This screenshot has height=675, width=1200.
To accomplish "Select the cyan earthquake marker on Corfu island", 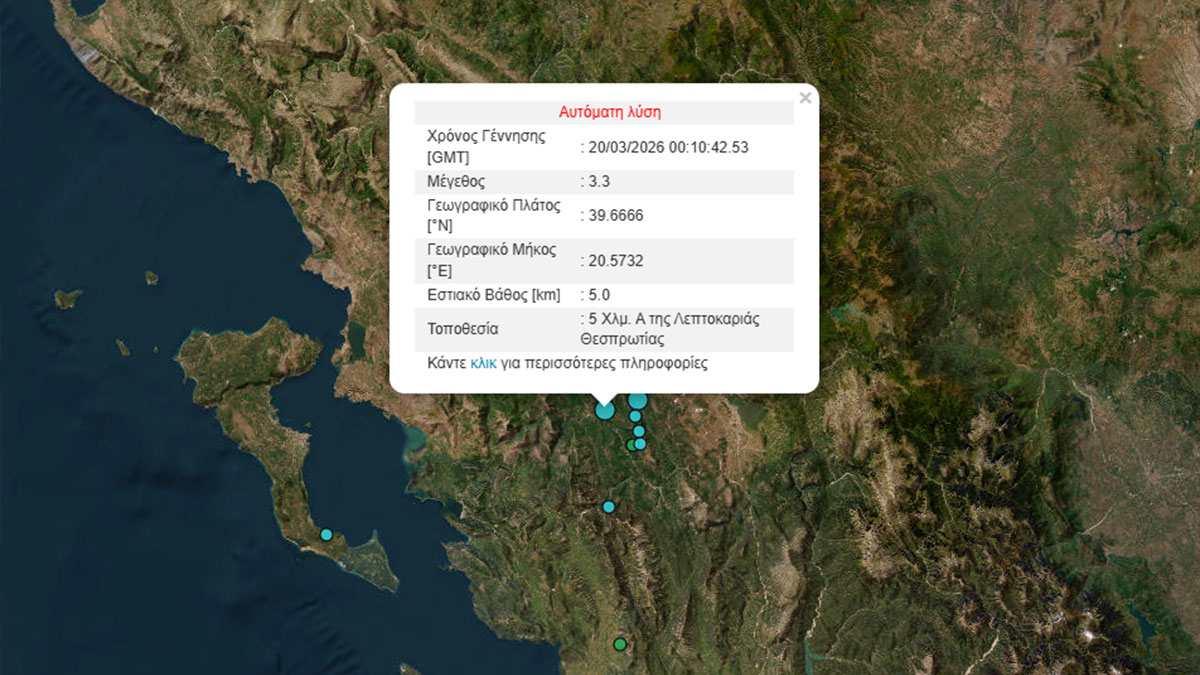I will click(326, 535).
